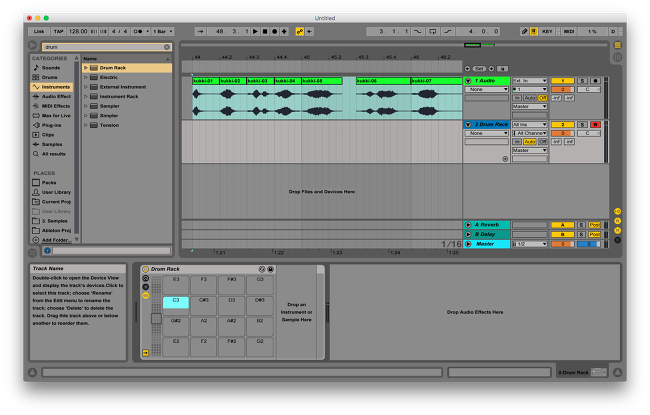Open All Channels dropdown on Drum Rack track
Viewport: 650px width, 415px height.
530,133
